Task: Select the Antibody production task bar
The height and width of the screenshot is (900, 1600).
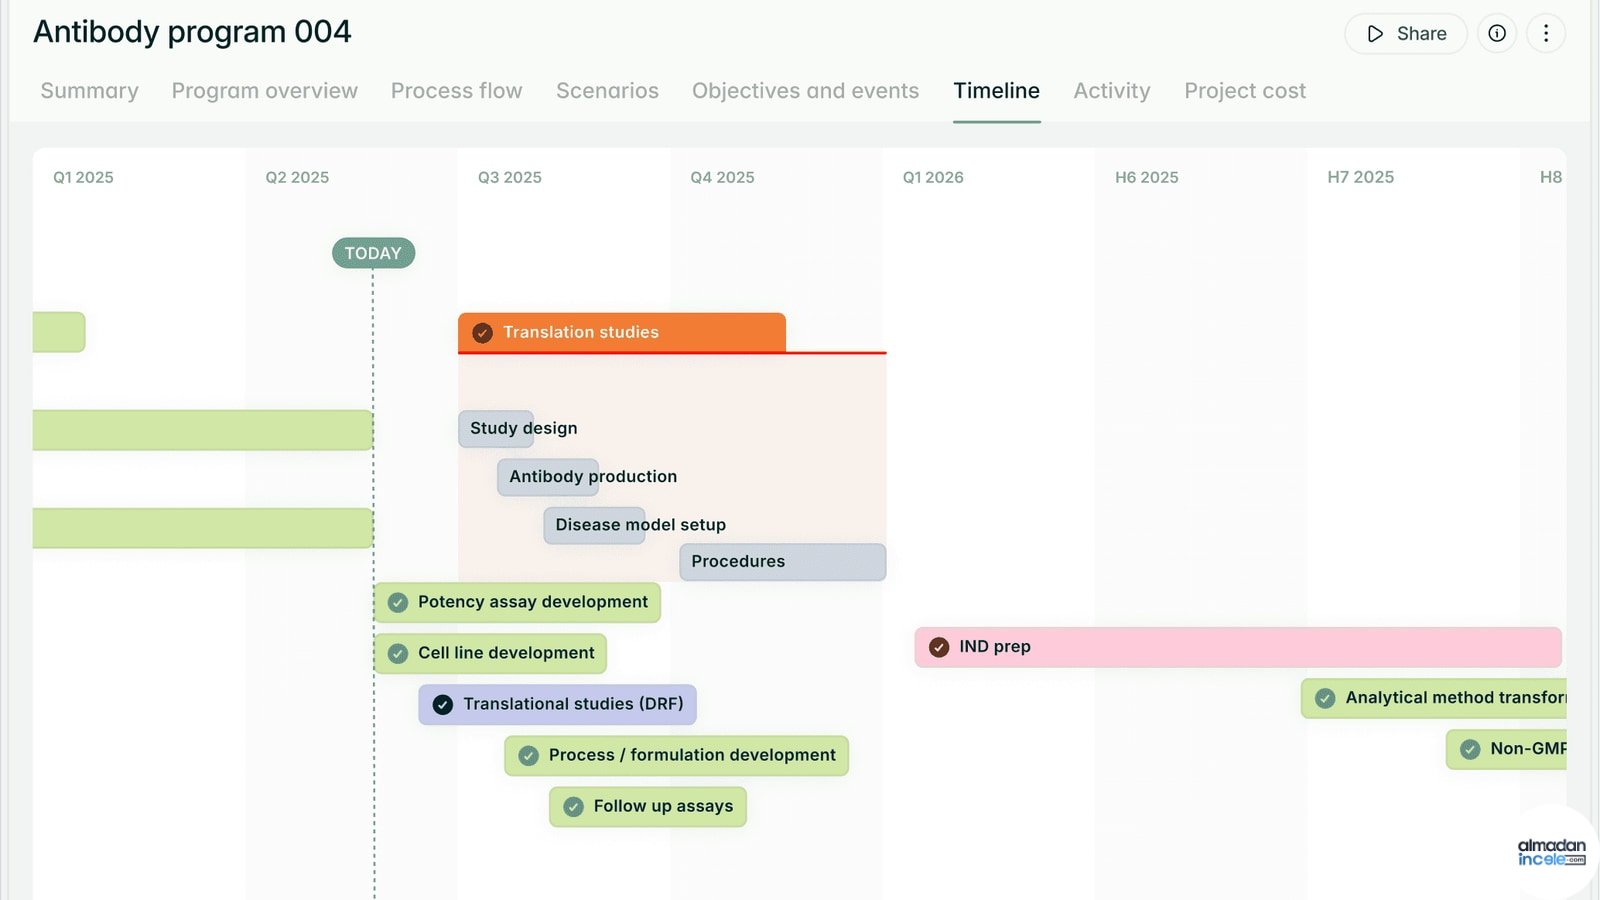Action: (548, 477)
